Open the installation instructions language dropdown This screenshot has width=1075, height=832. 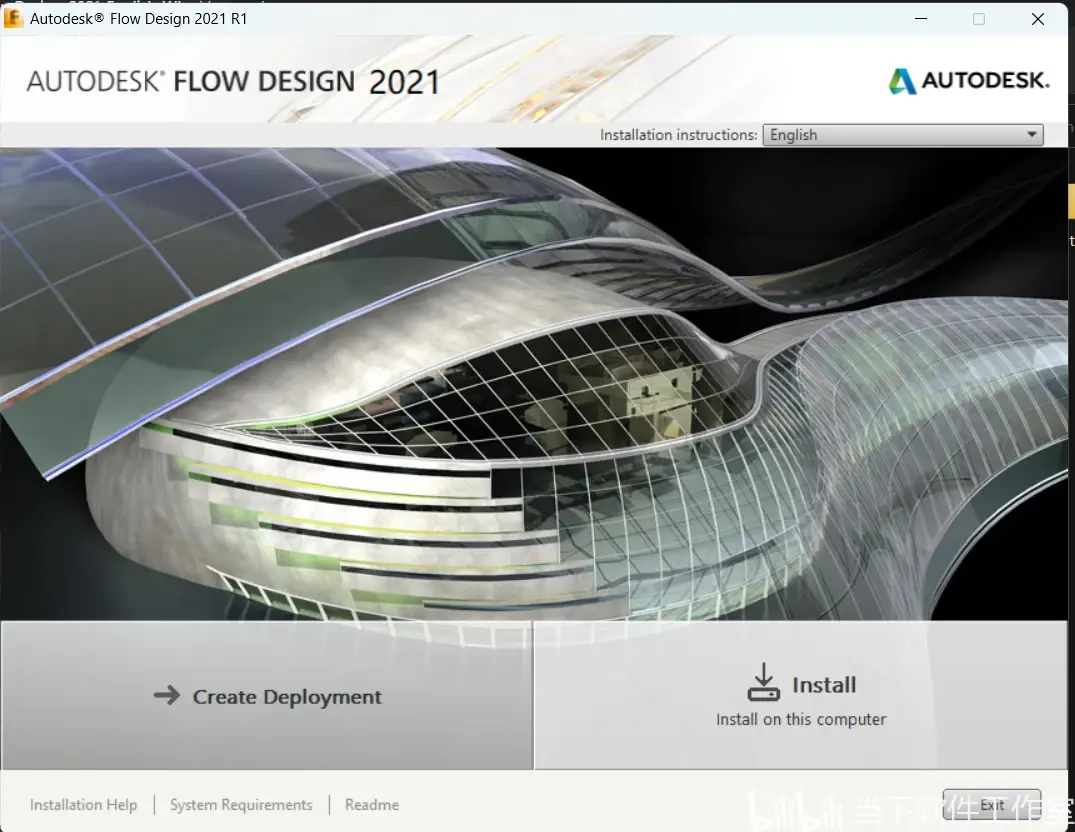click(903, 134)
